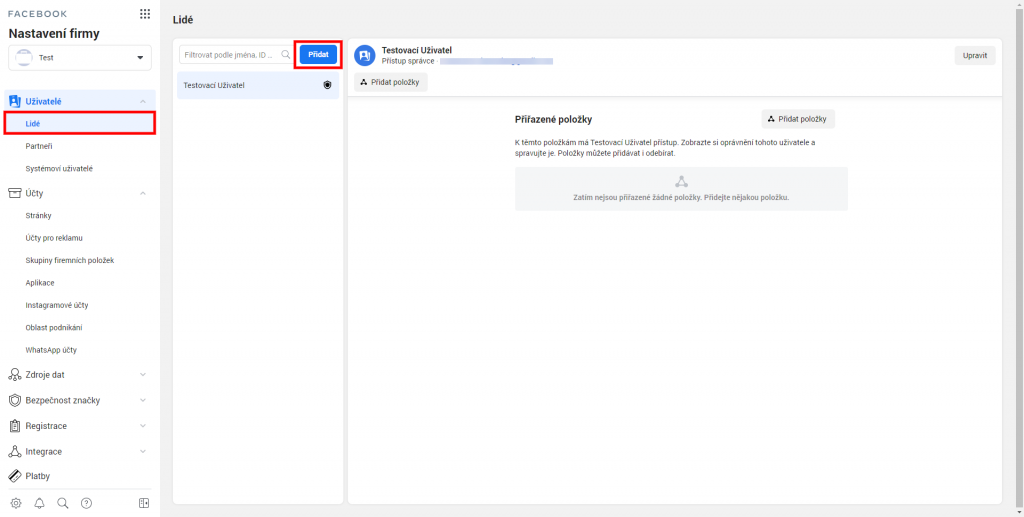Image resolution: width=1024 pixels, height=517 pixels.
Task: Click the Testovací Uživatel profile avatar
Action: [365, 55]
